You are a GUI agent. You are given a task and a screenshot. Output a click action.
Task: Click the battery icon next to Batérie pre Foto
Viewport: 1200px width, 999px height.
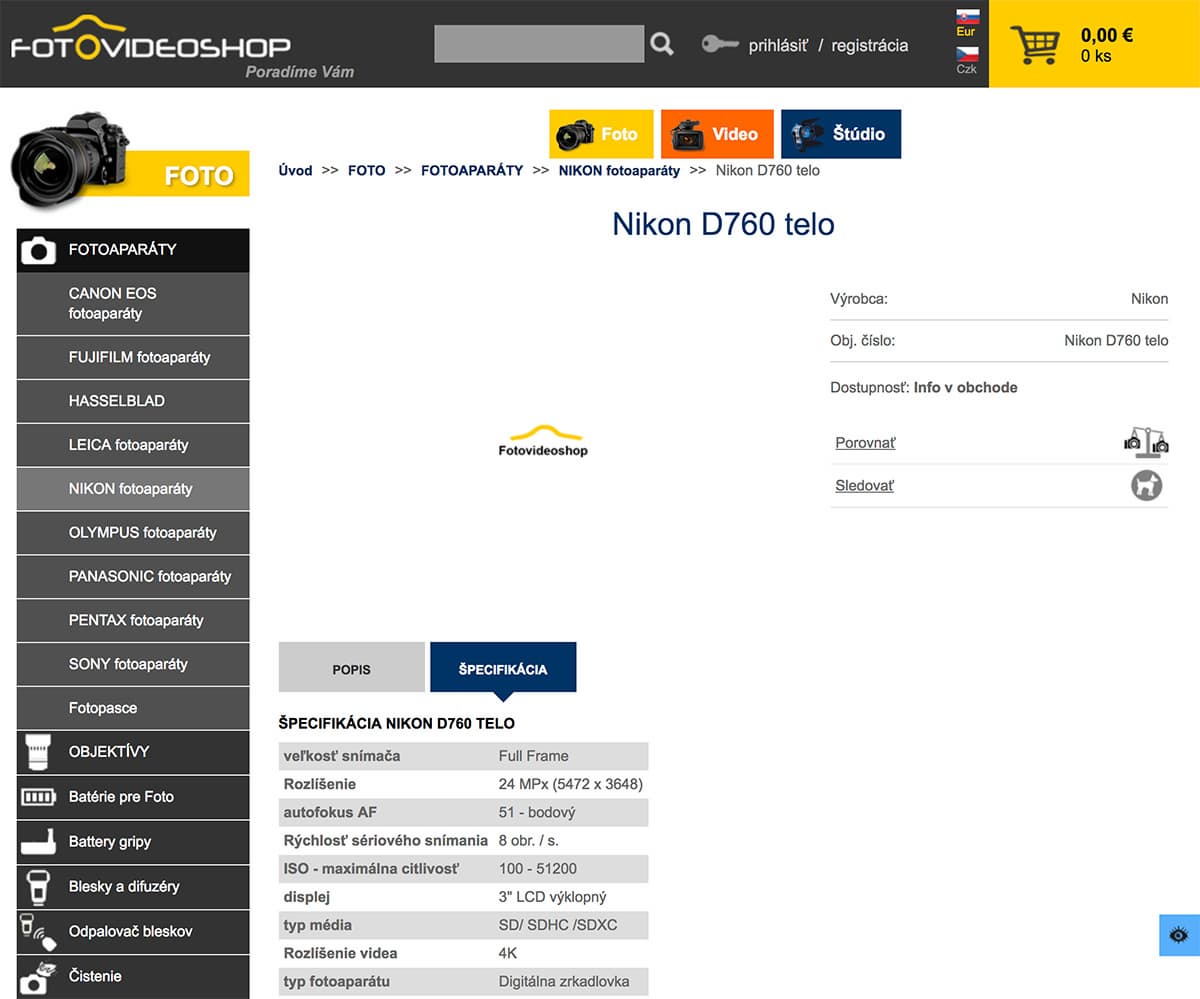pyautogui.click(x=37, y=797)
